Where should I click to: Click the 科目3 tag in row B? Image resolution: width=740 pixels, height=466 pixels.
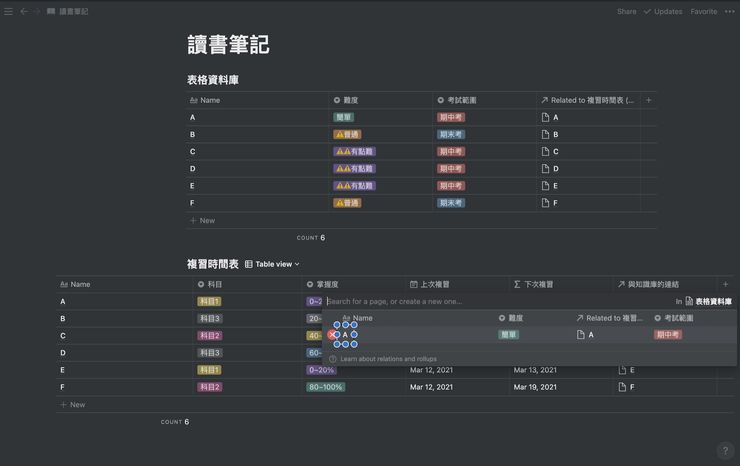[x=210, y=319]
